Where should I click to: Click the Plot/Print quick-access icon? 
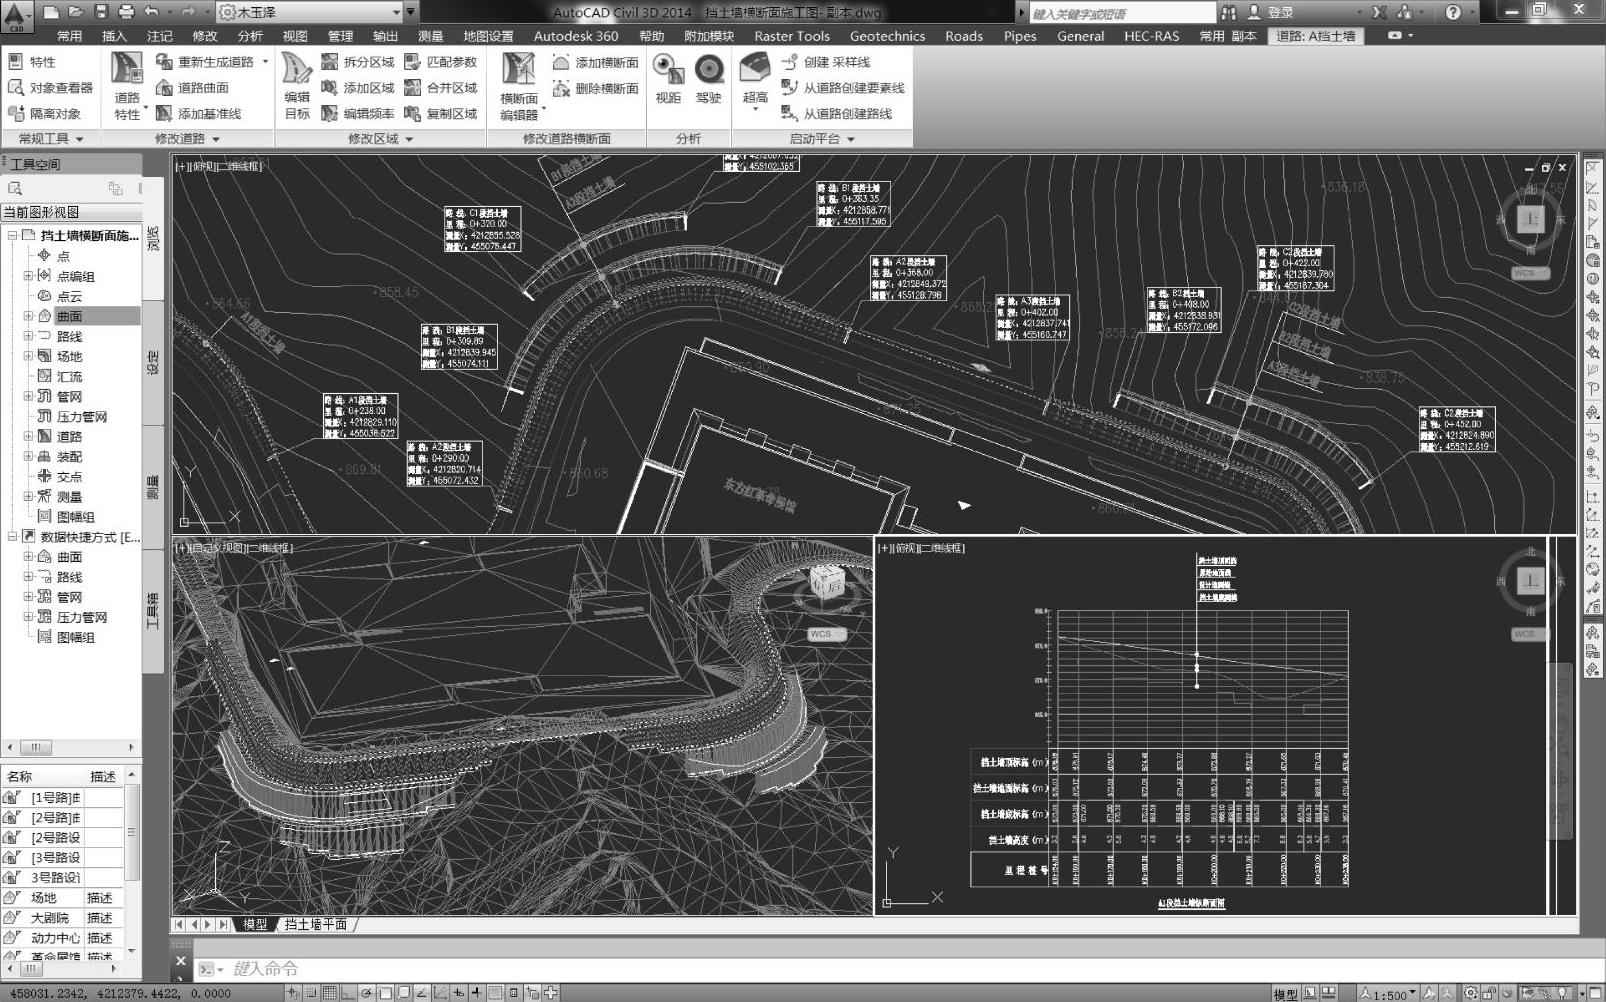point(126,12)
